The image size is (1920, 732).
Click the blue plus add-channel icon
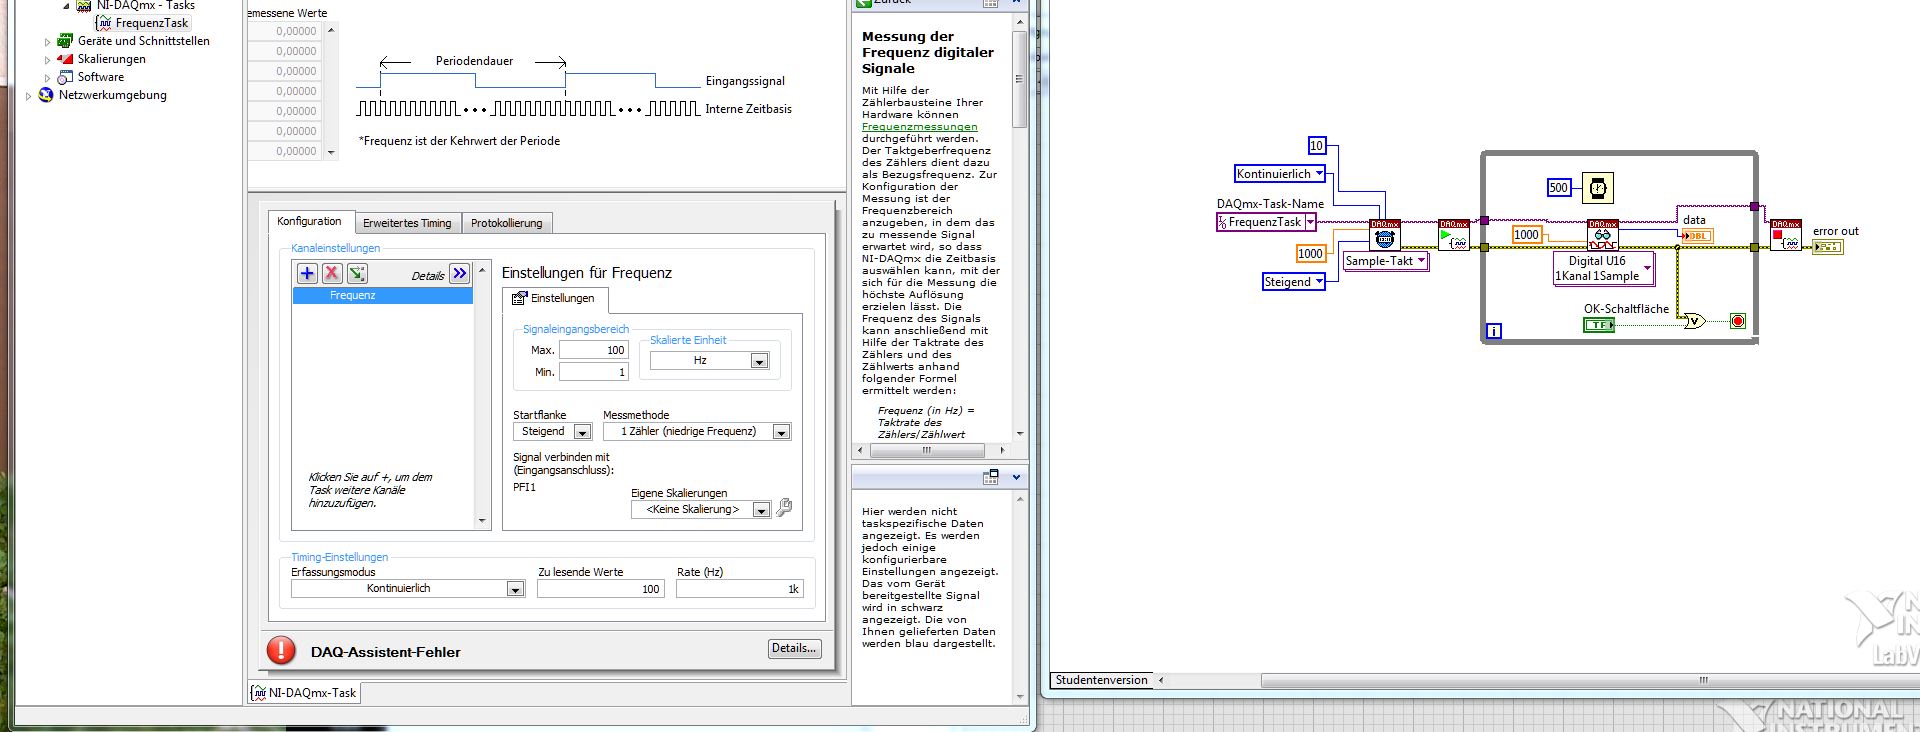307,273
